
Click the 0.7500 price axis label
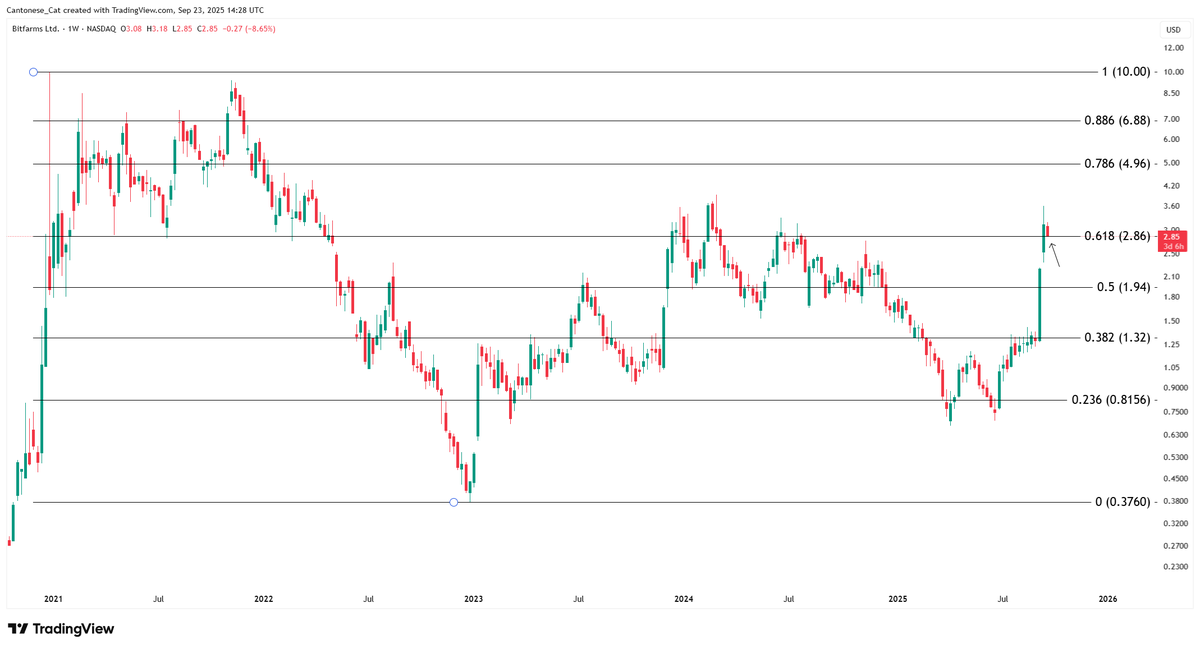[x=1176, y=412]
